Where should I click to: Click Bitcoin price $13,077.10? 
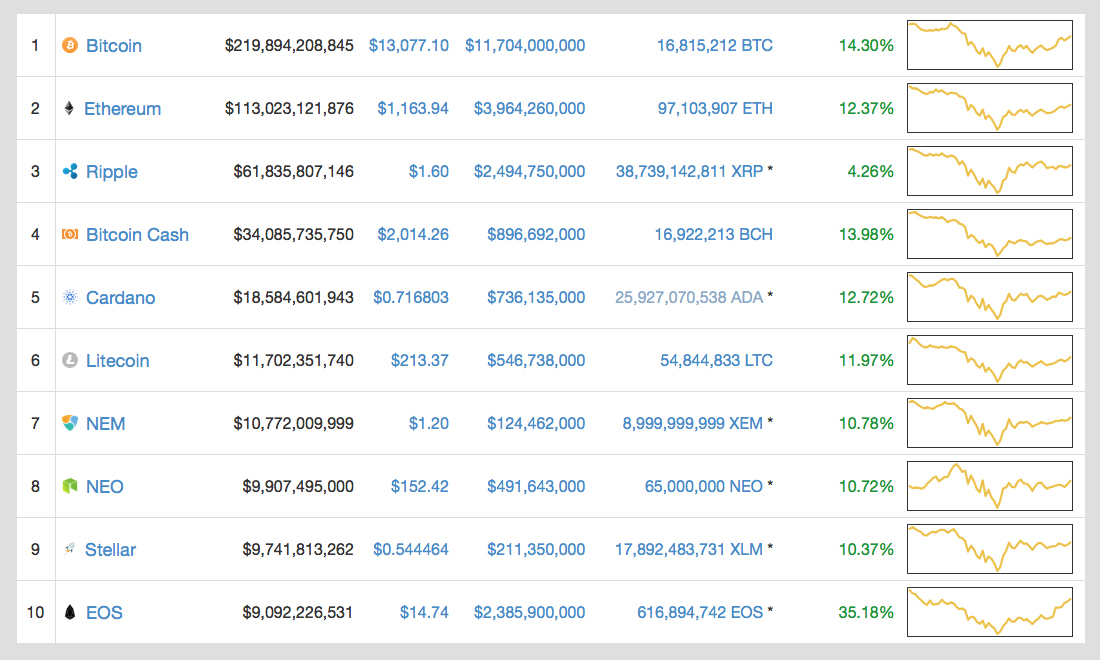pyautogui.click(x=409, y=46)
